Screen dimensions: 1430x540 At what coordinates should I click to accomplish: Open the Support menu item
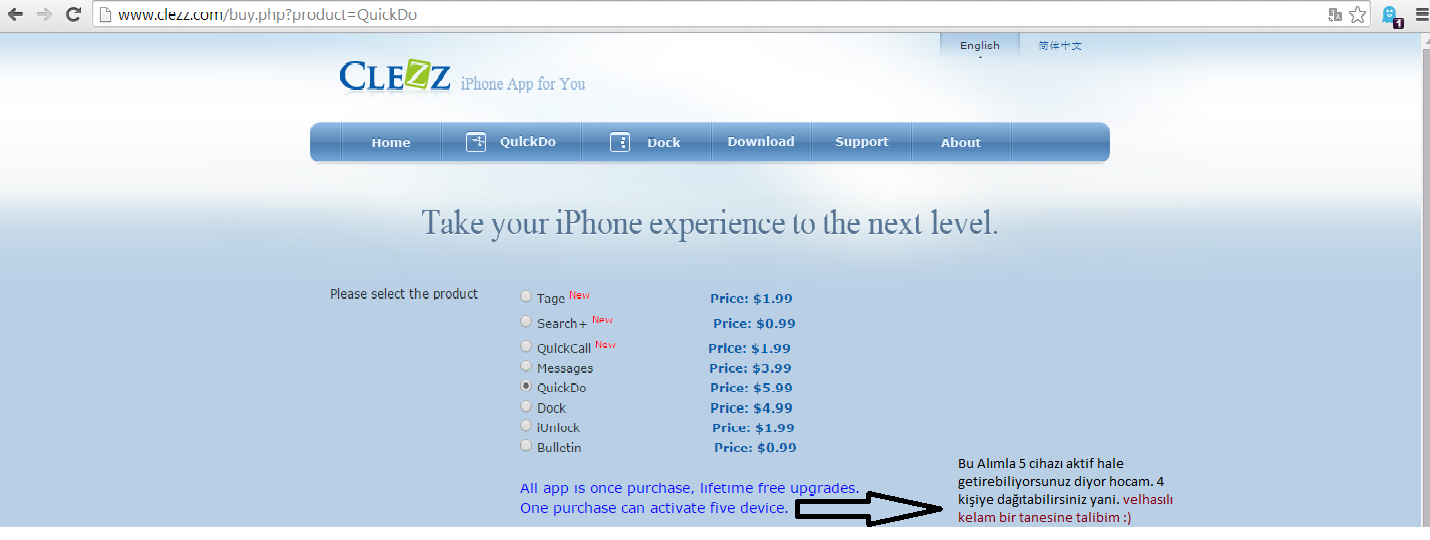pos(862,142)
